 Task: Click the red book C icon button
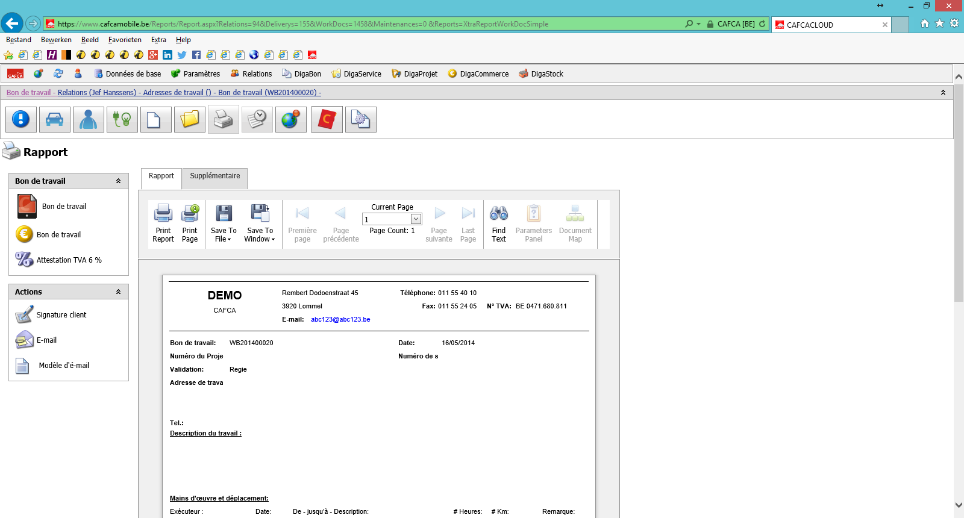326,119
